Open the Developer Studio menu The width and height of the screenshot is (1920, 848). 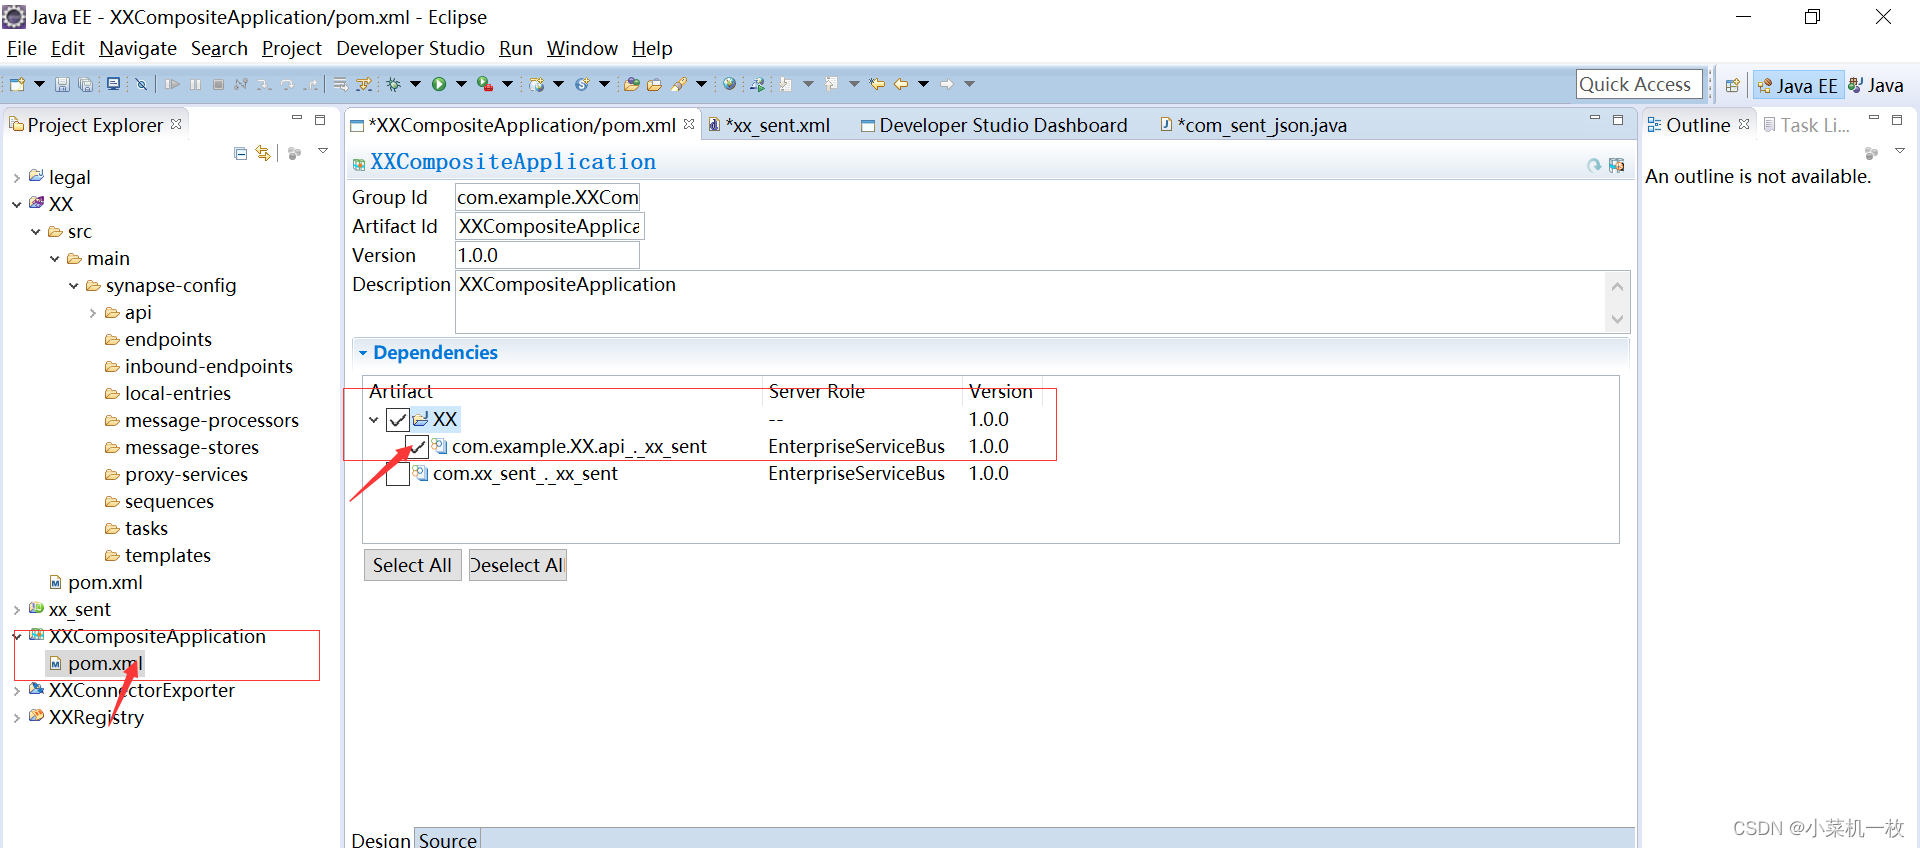coord(410,48)
